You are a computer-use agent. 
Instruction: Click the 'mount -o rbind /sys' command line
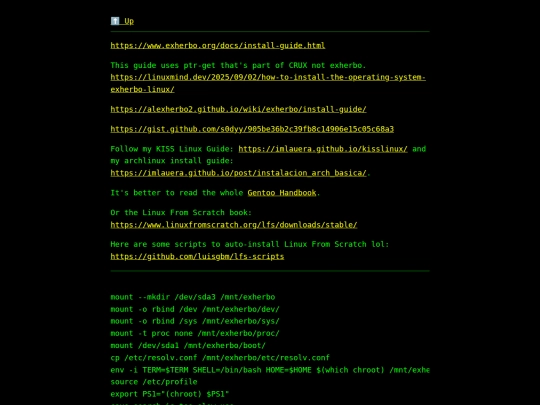pyautogui.click(x=195, y=321)
